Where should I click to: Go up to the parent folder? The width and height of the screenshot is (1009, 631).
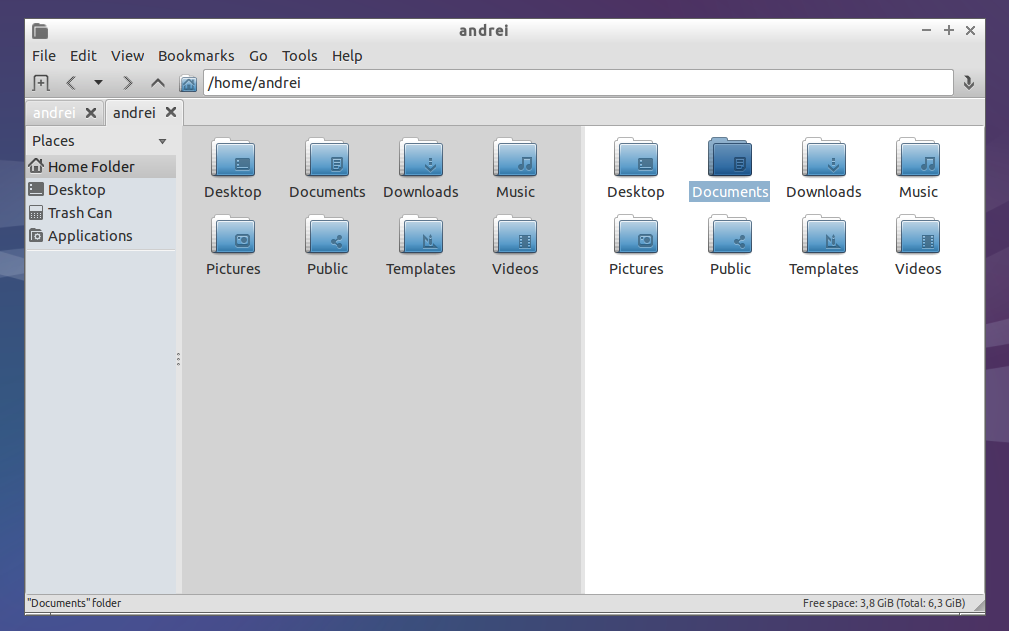click(158, 83)
